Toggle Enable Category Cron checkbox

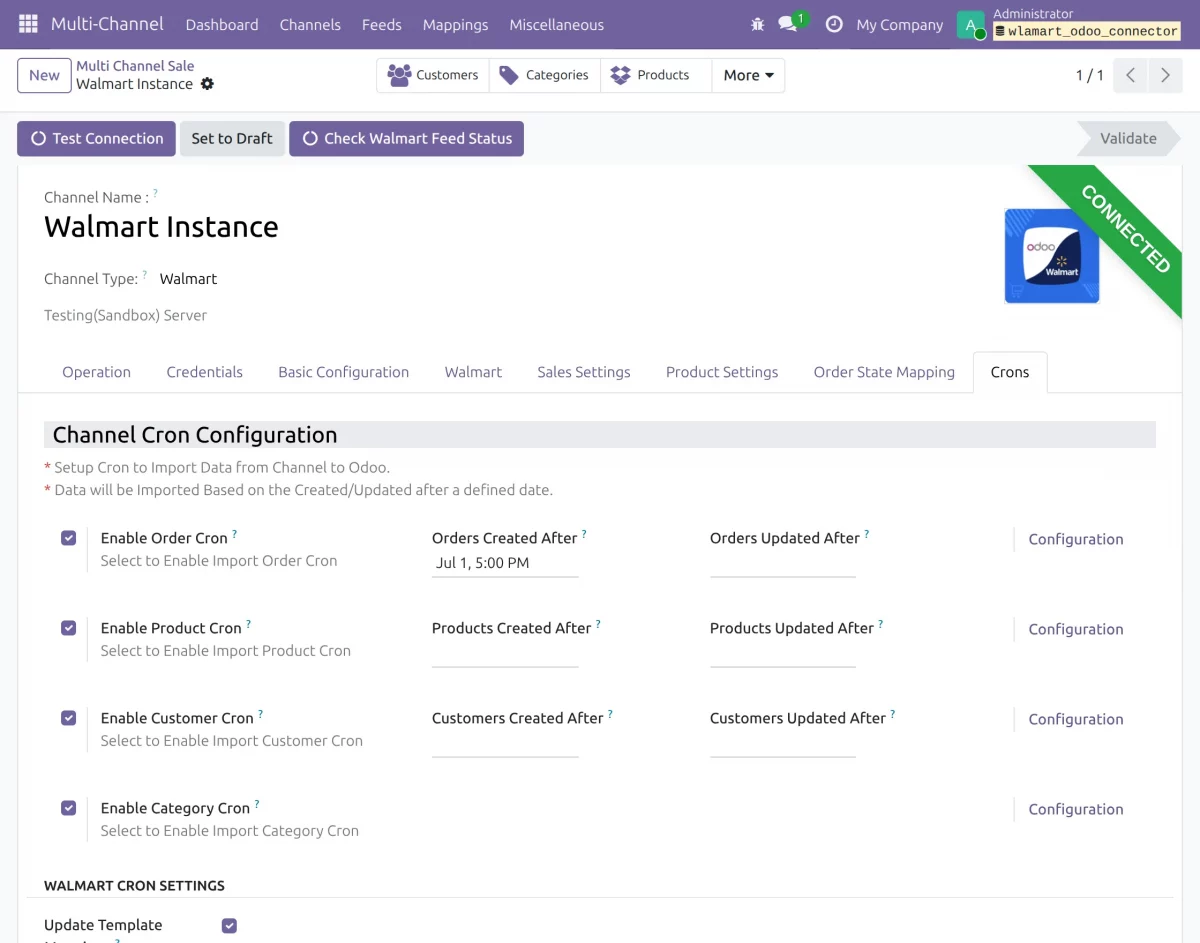[68, 808]
